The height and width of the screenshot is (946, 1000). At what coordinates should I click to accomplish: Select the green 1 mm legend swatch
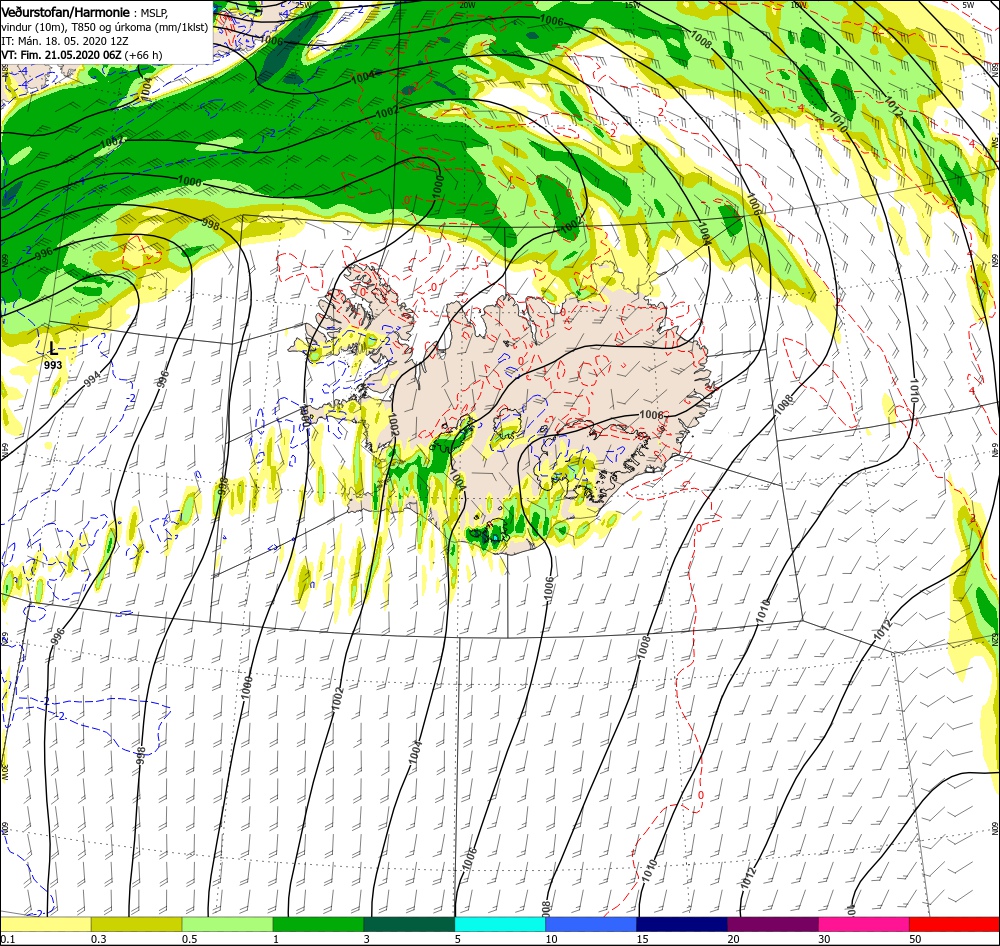[x=318, y=924]
